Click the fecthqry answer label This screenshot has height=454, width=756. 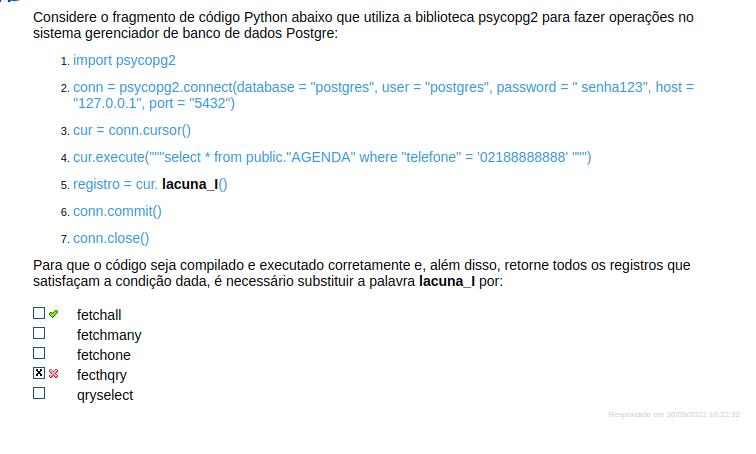(x=101, y=375)
